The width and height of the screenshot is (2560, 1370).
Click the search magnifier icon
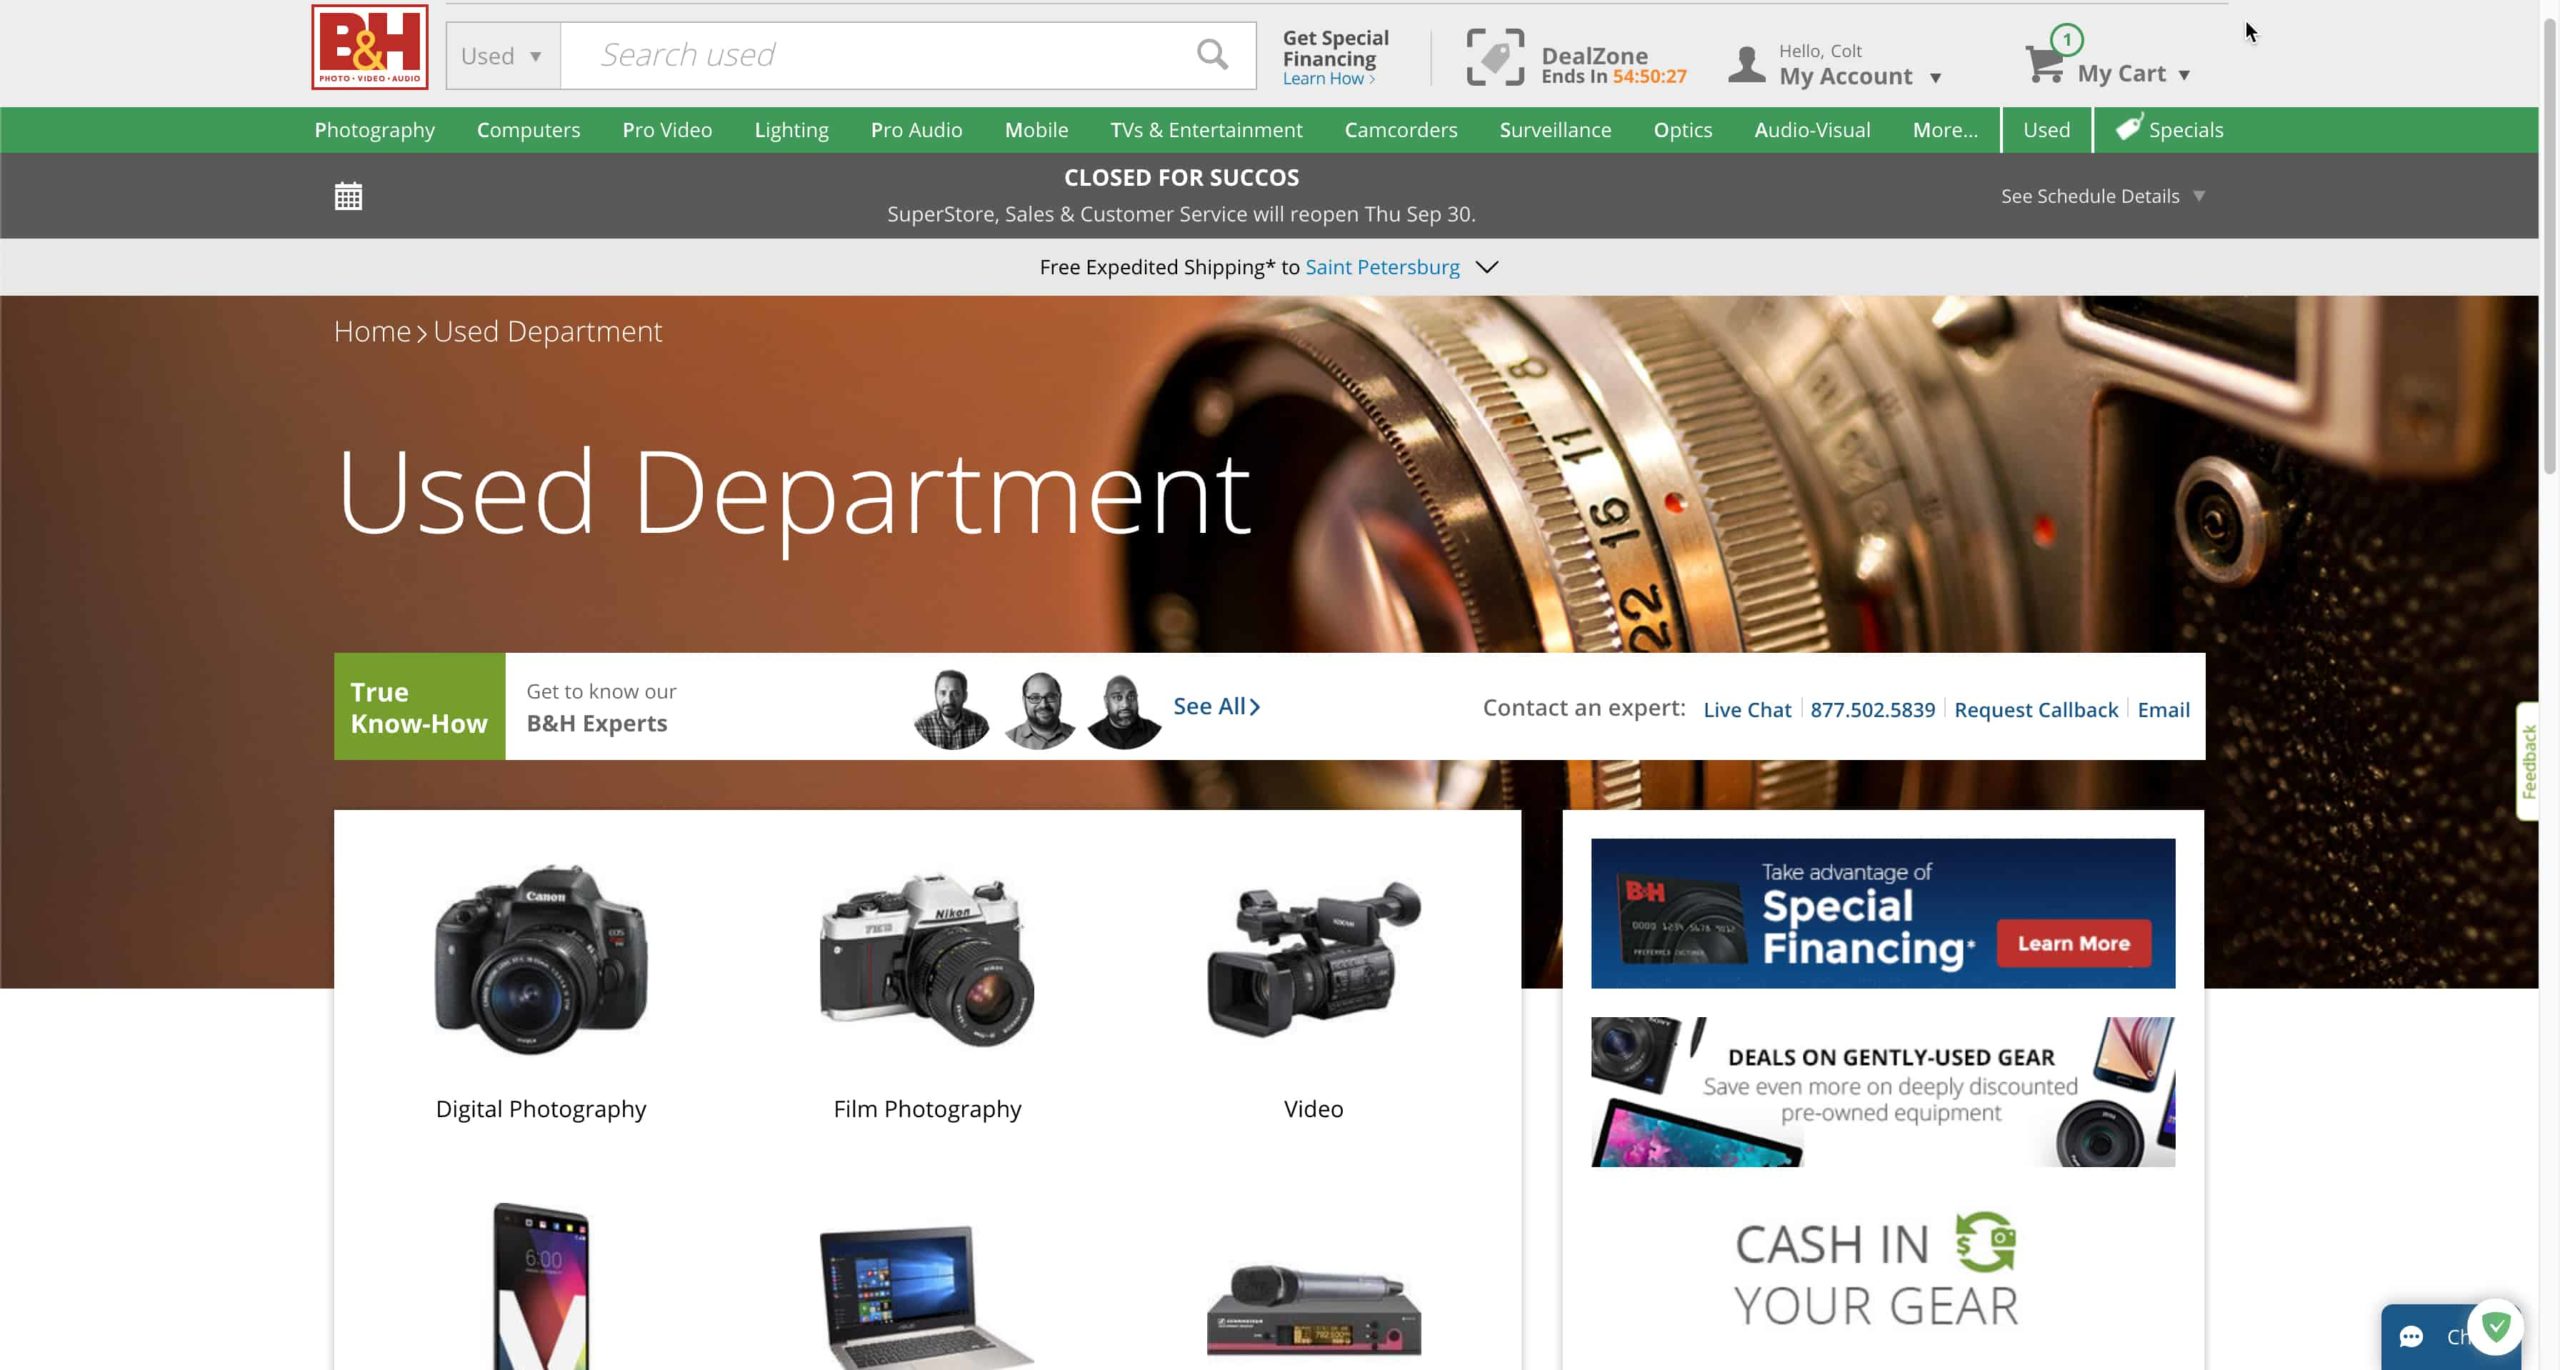(1212, 55)
